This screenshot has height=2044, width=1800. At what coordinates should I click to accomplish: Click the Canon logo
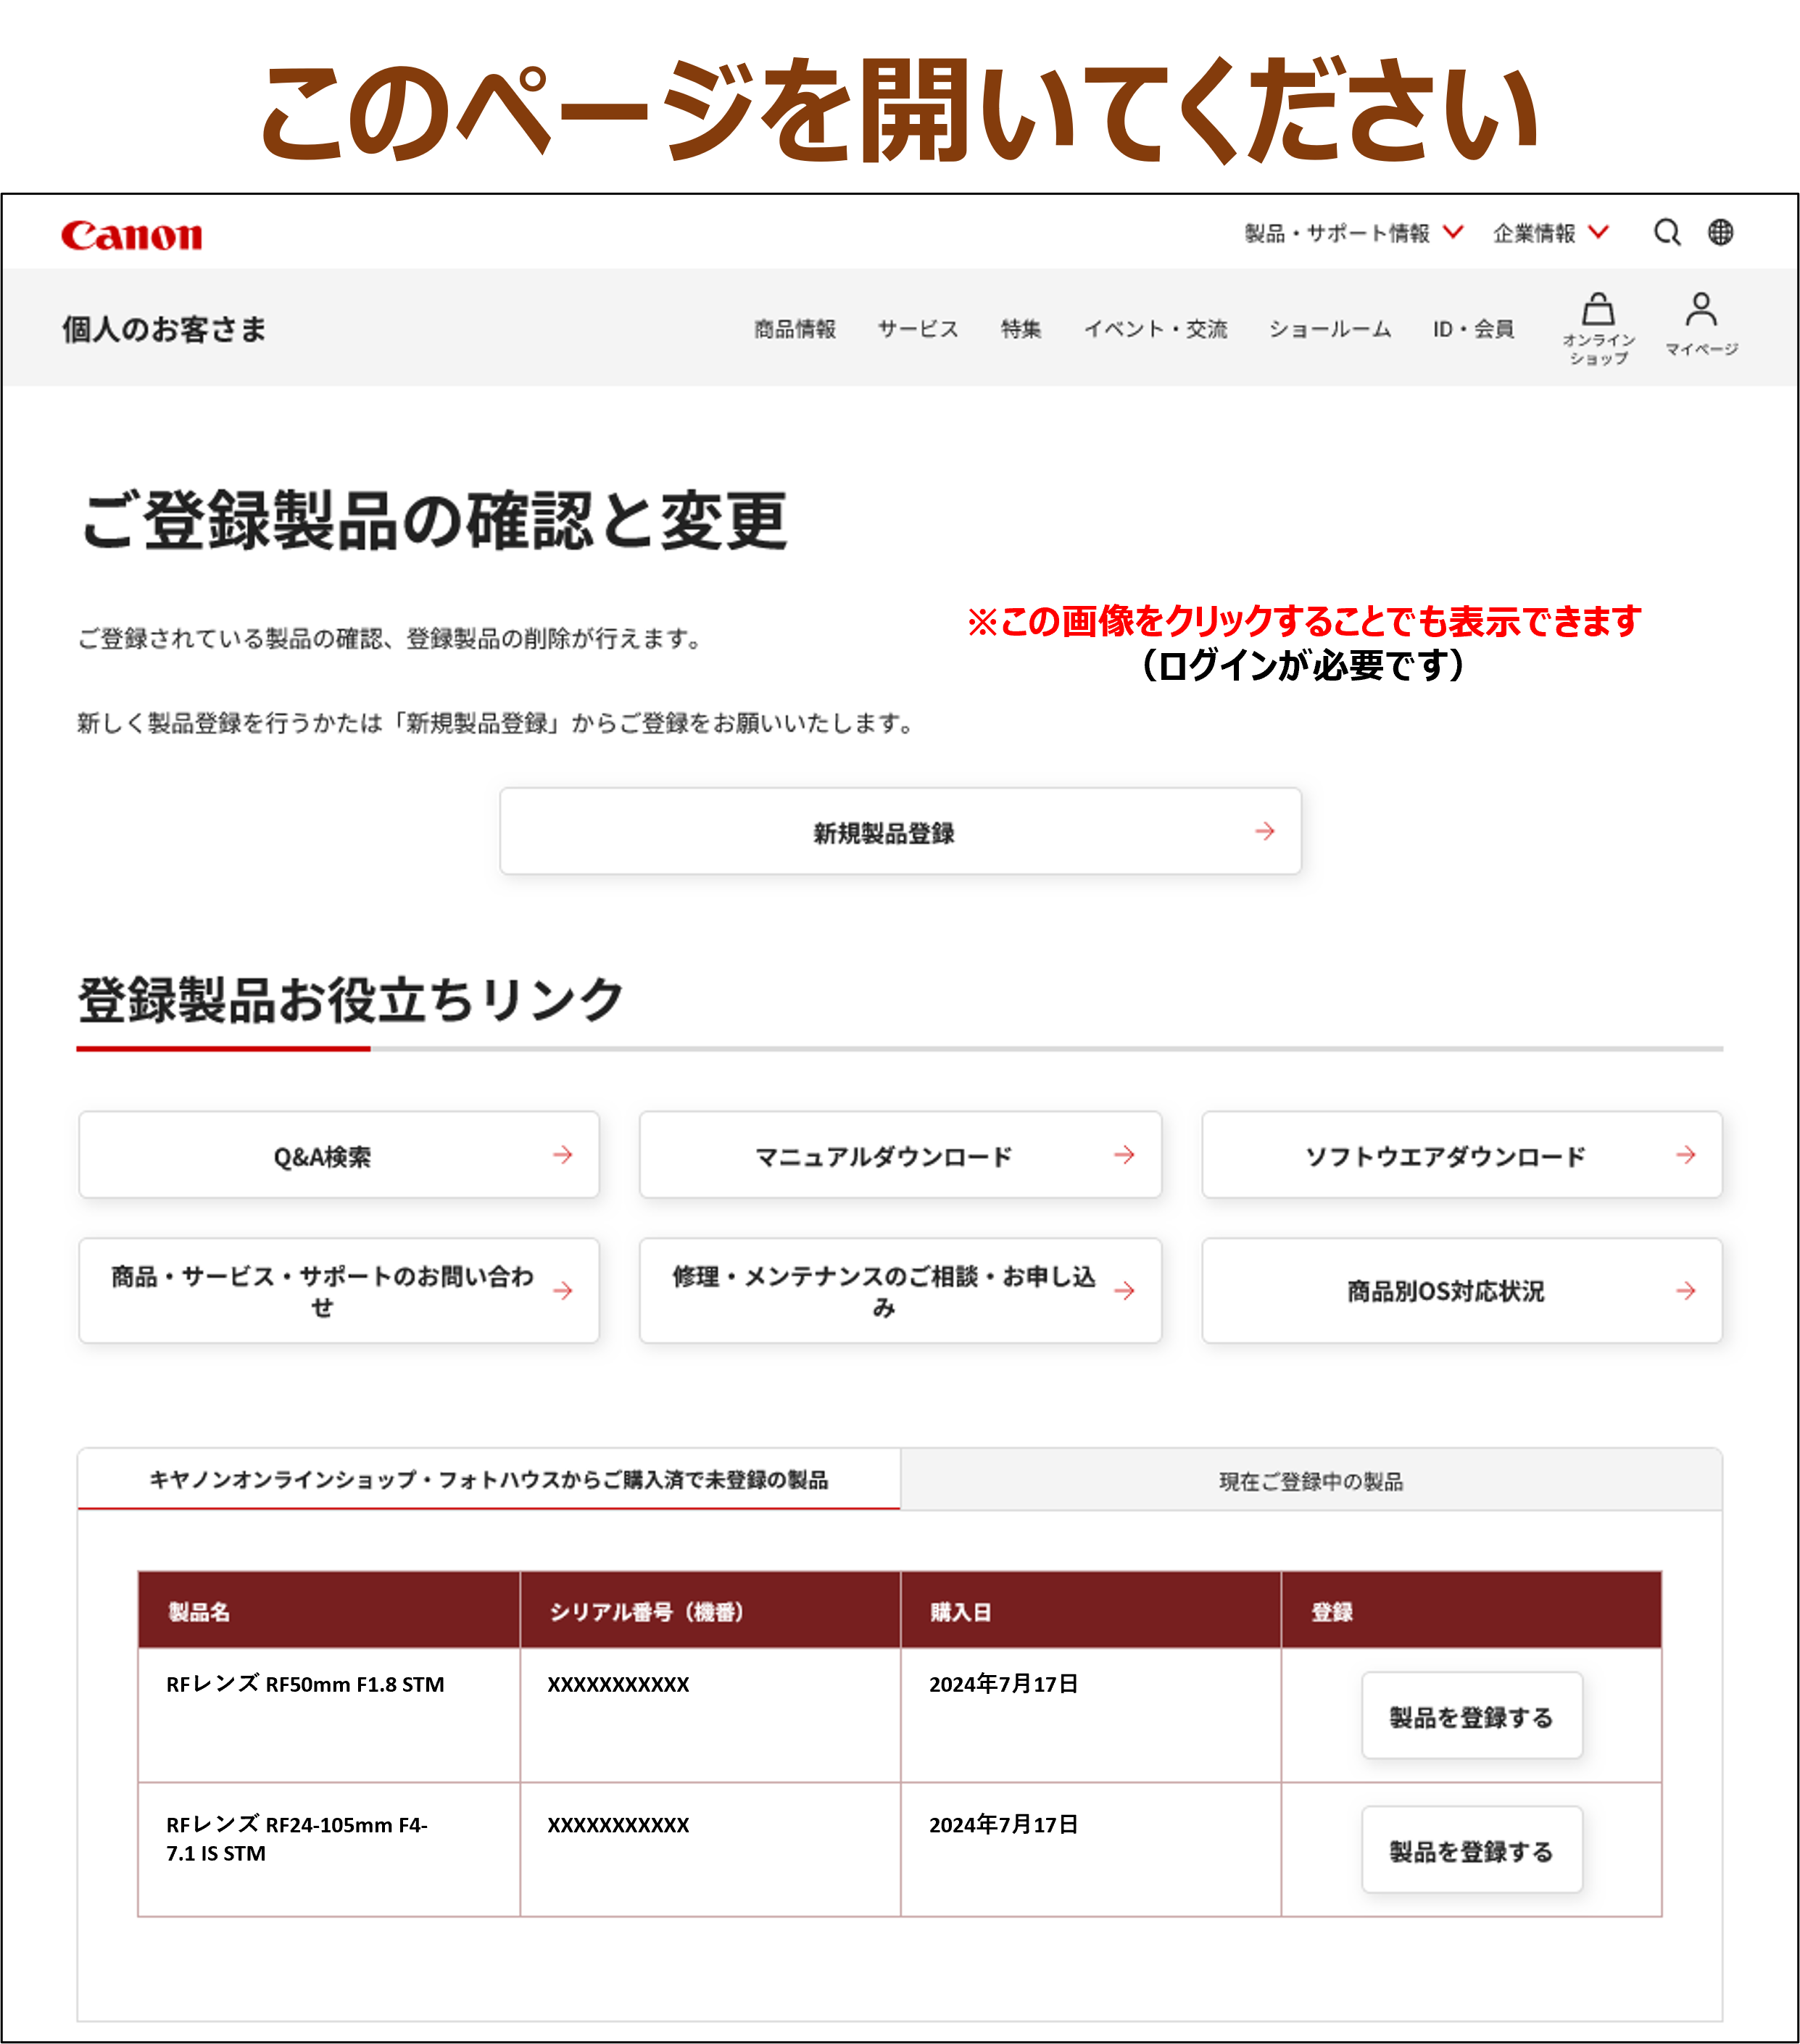(x=131, y=235)
